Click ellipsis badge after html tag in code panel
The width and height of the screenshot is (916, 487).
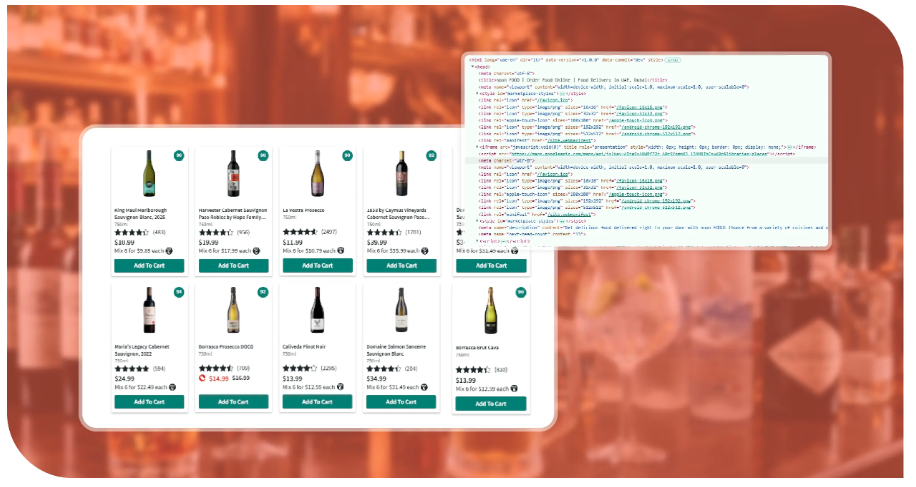click(x=673, y=60)
